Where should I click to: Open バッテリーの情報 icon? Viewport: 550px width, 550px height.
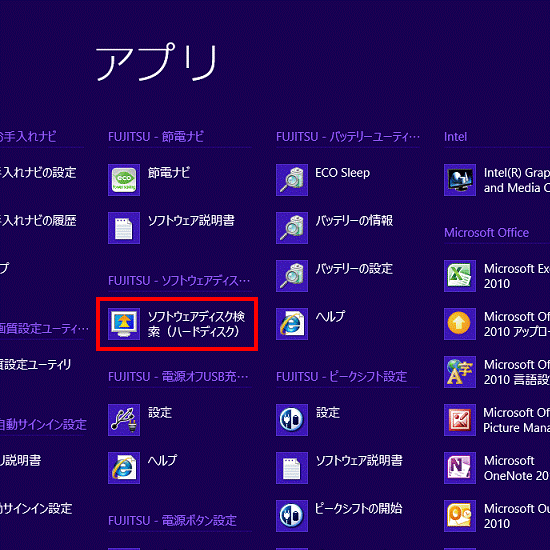click(x=292, y=228)
